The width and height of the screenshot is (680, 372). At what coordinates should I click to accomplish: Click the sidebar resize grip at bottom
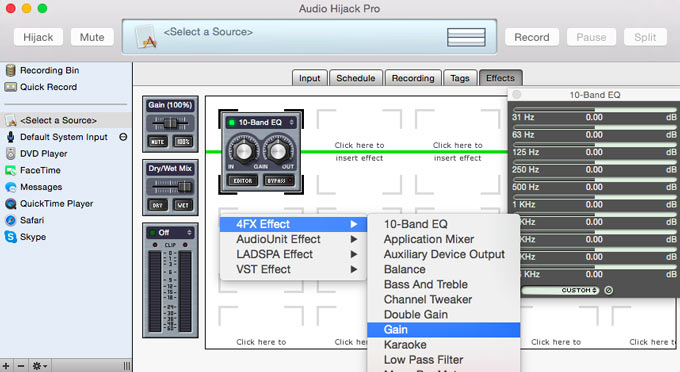(x=127, y=366)
